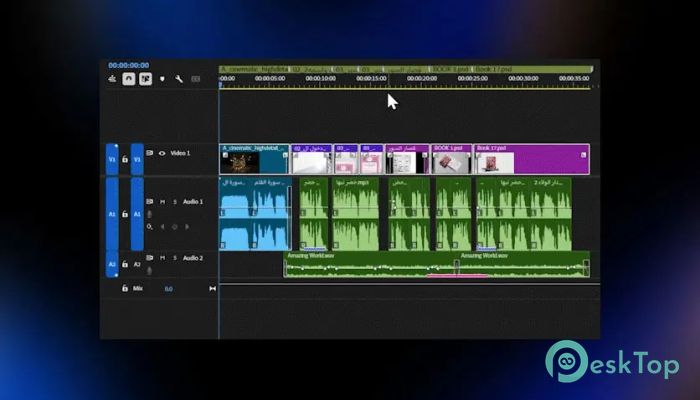The height and width of the screenshot is (400, 700).
Task: Enable voice-over record on Audio 2
Action: 150,271
